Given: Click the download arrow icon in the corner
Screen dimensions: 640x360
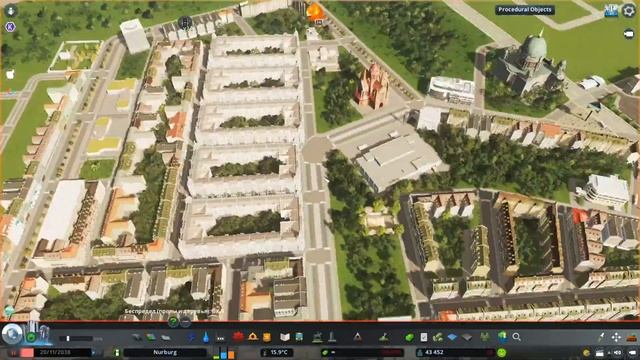Looking at the screenshot, I should (x=10, y=11).
